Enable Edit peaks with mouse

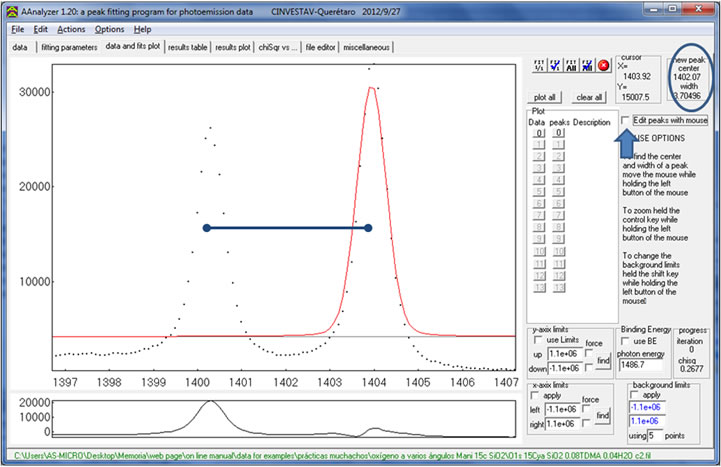pos(626,120)
